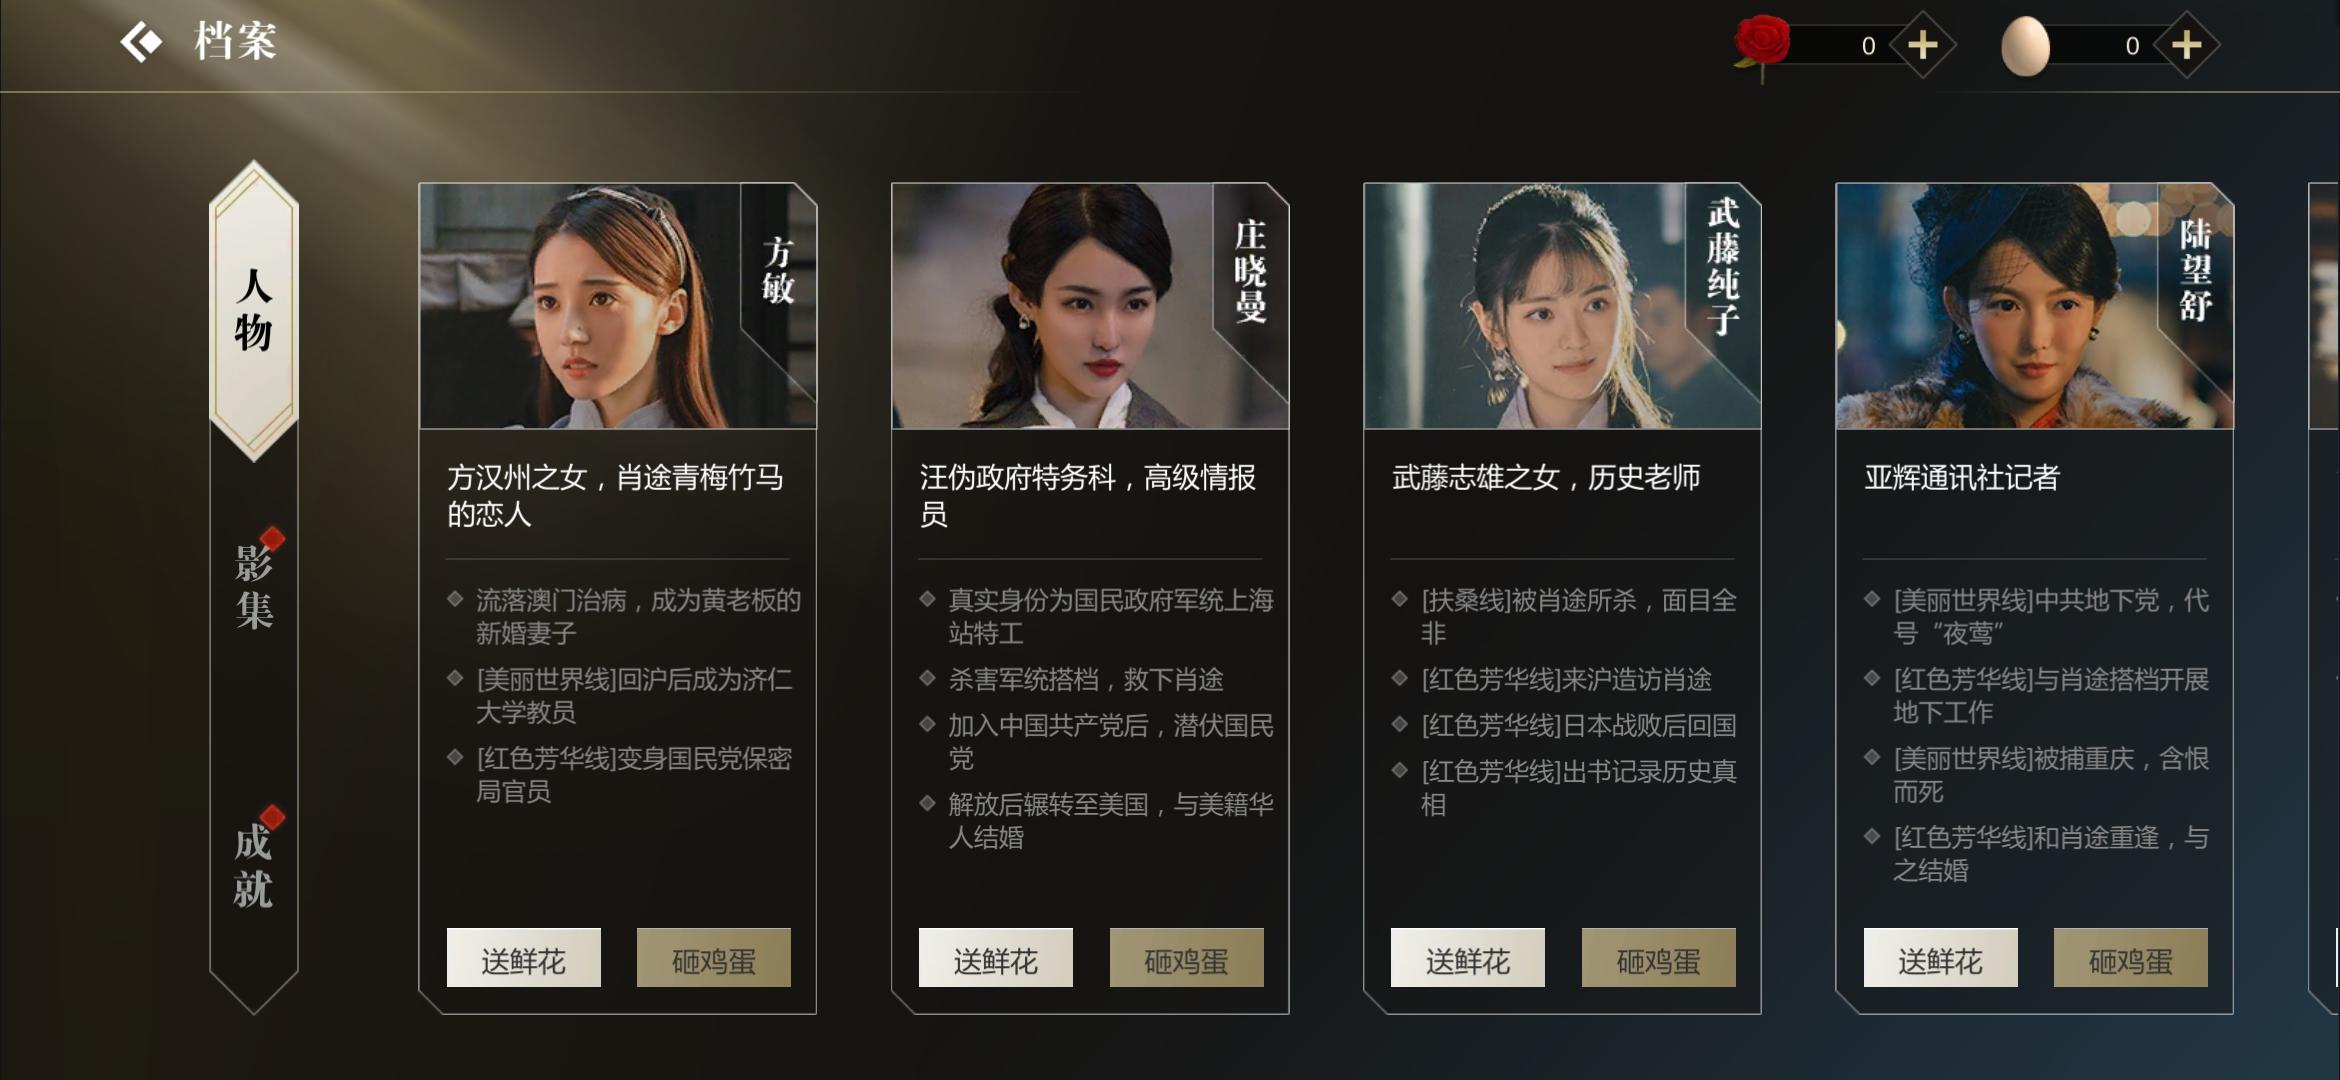Viewport: 2340px width, 1080px height.
Task: Throw an egg at 陆望舒
Action: (2131, 958)
